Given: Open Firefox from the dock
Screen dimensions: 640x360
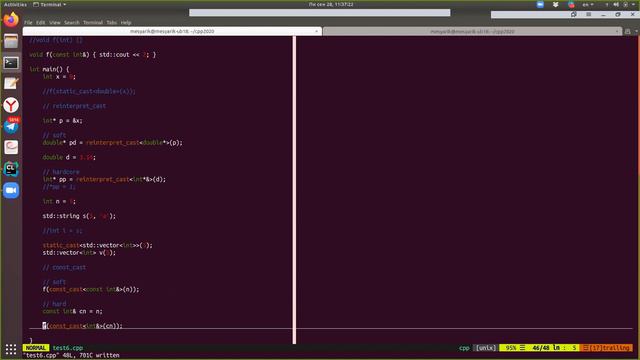Looking at the screenshot, I should 11,20.
